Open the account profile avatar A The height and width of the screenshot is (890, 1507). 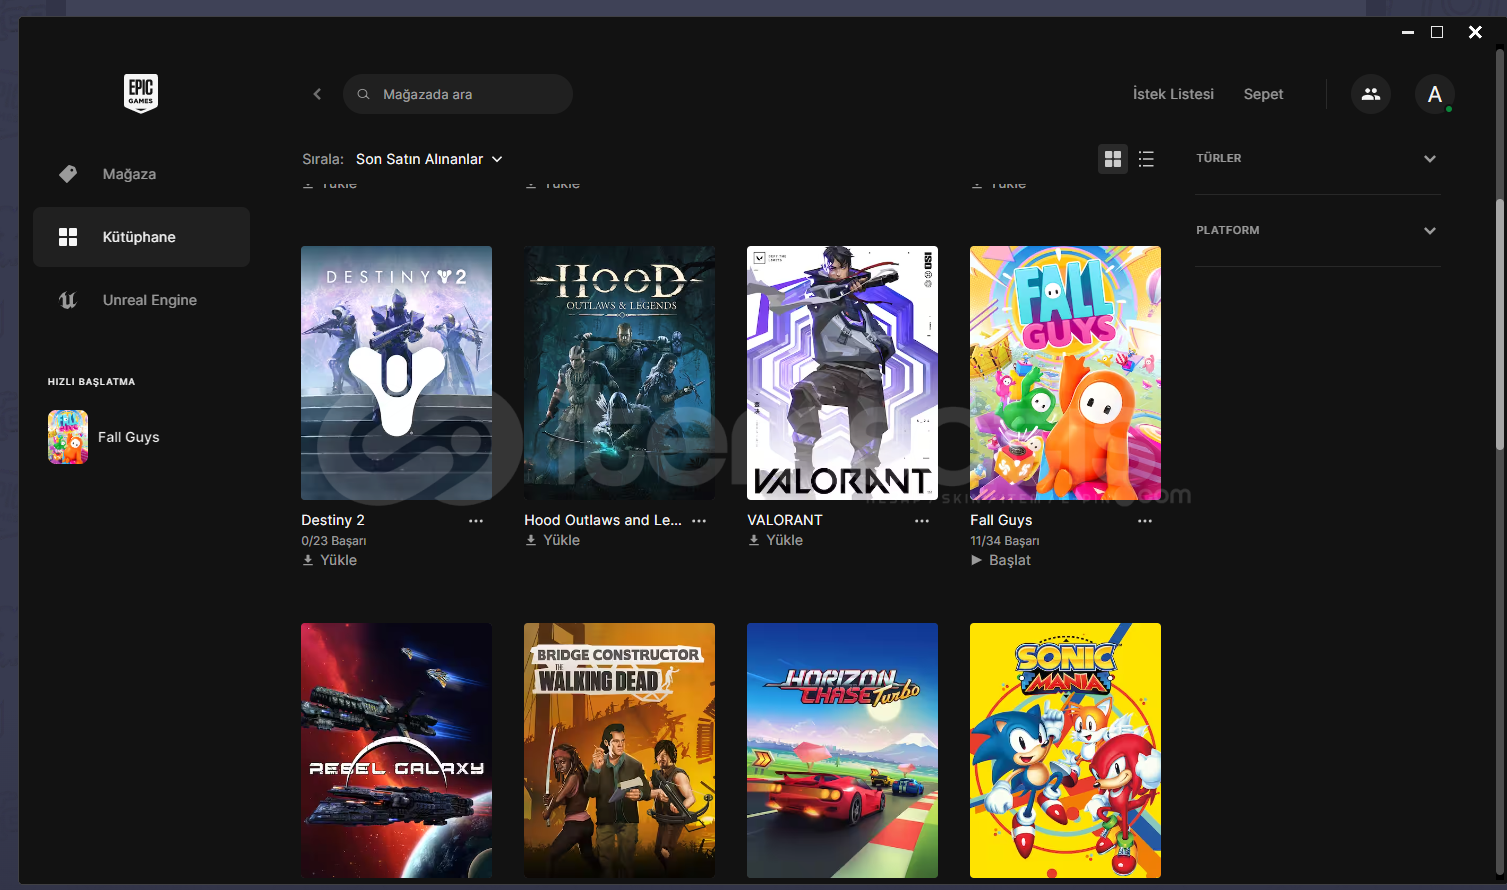1435,94
